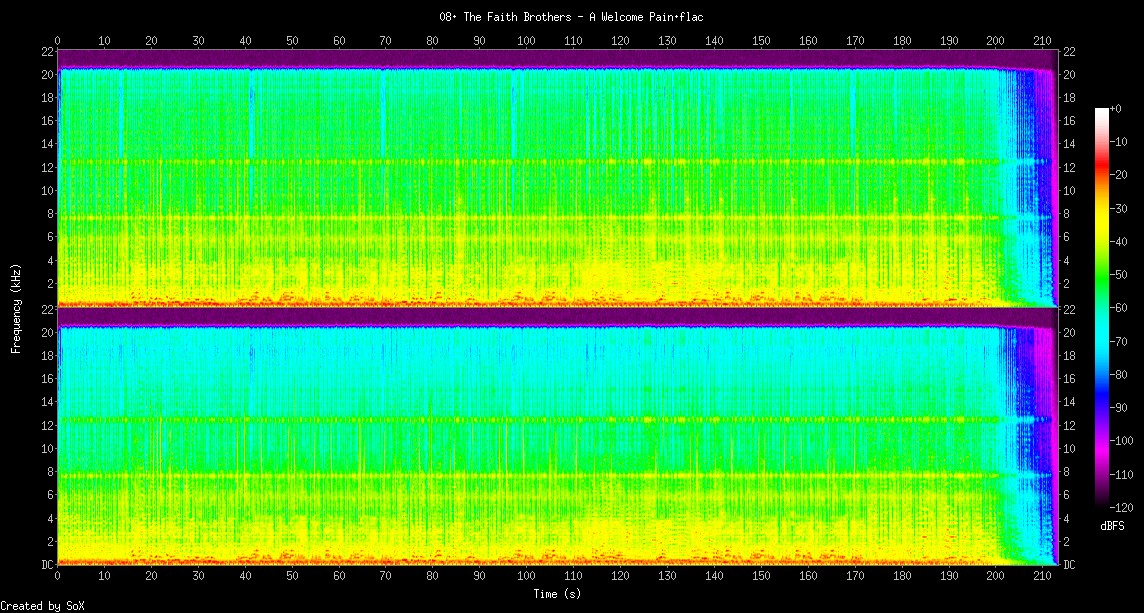Click the "Frequency (kHz)" vertical axis label
1144x613 pixels.
[x=16, y=308]
